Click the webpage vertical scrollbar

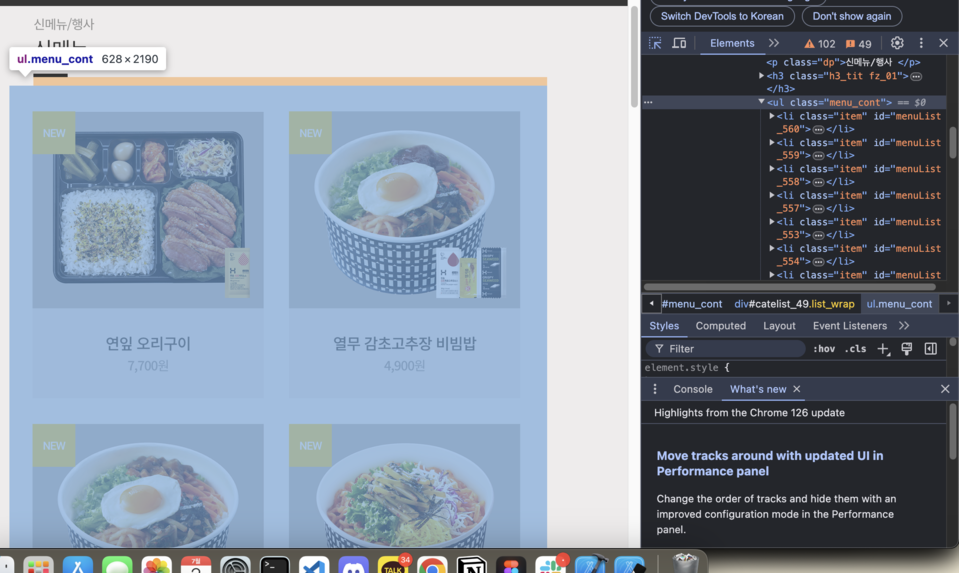click(x=634, y=58)
